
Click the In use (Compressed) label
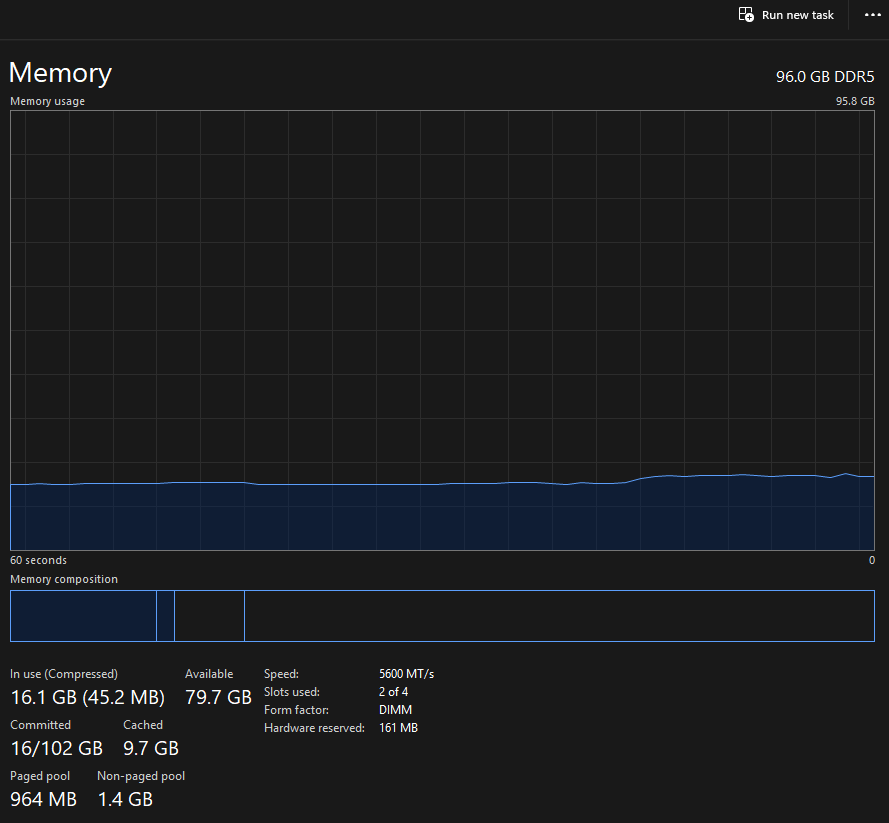pyautogui.click(x=64, y=674)
